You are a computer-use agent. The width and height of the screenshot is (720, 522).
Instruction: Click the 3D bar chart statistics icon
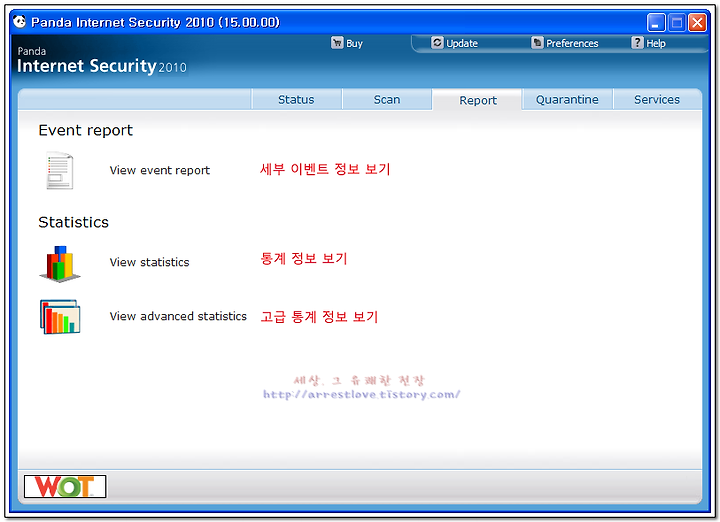pyautogui.click(x=60, y=264)
